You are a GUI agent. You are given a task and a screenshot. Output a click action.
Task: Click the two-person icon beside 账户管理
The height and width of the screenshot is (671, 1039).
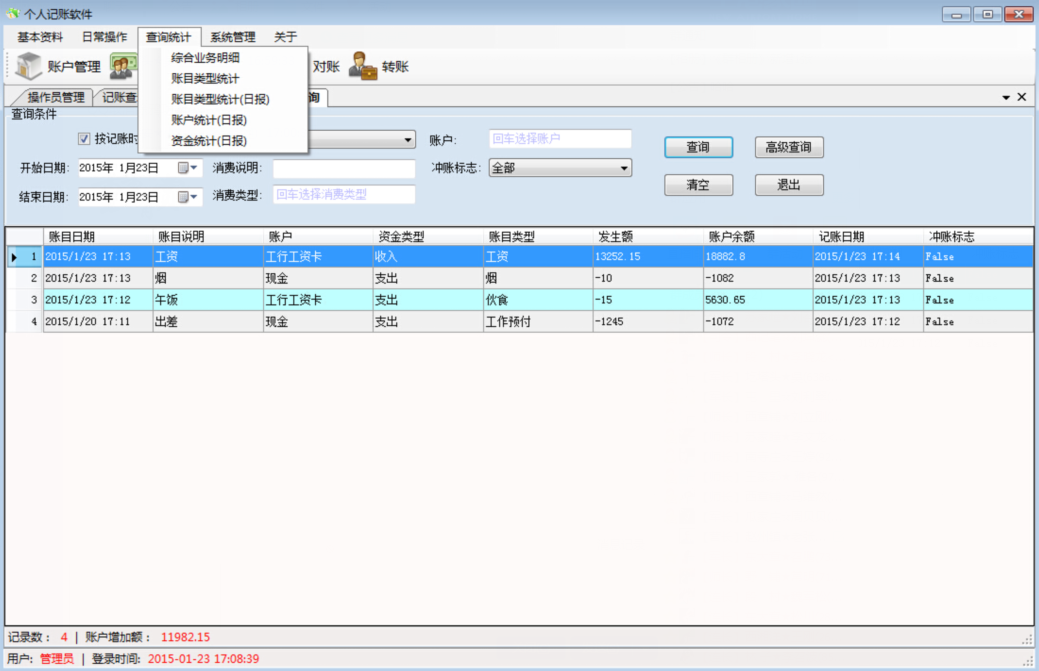[x=122, y=67]
